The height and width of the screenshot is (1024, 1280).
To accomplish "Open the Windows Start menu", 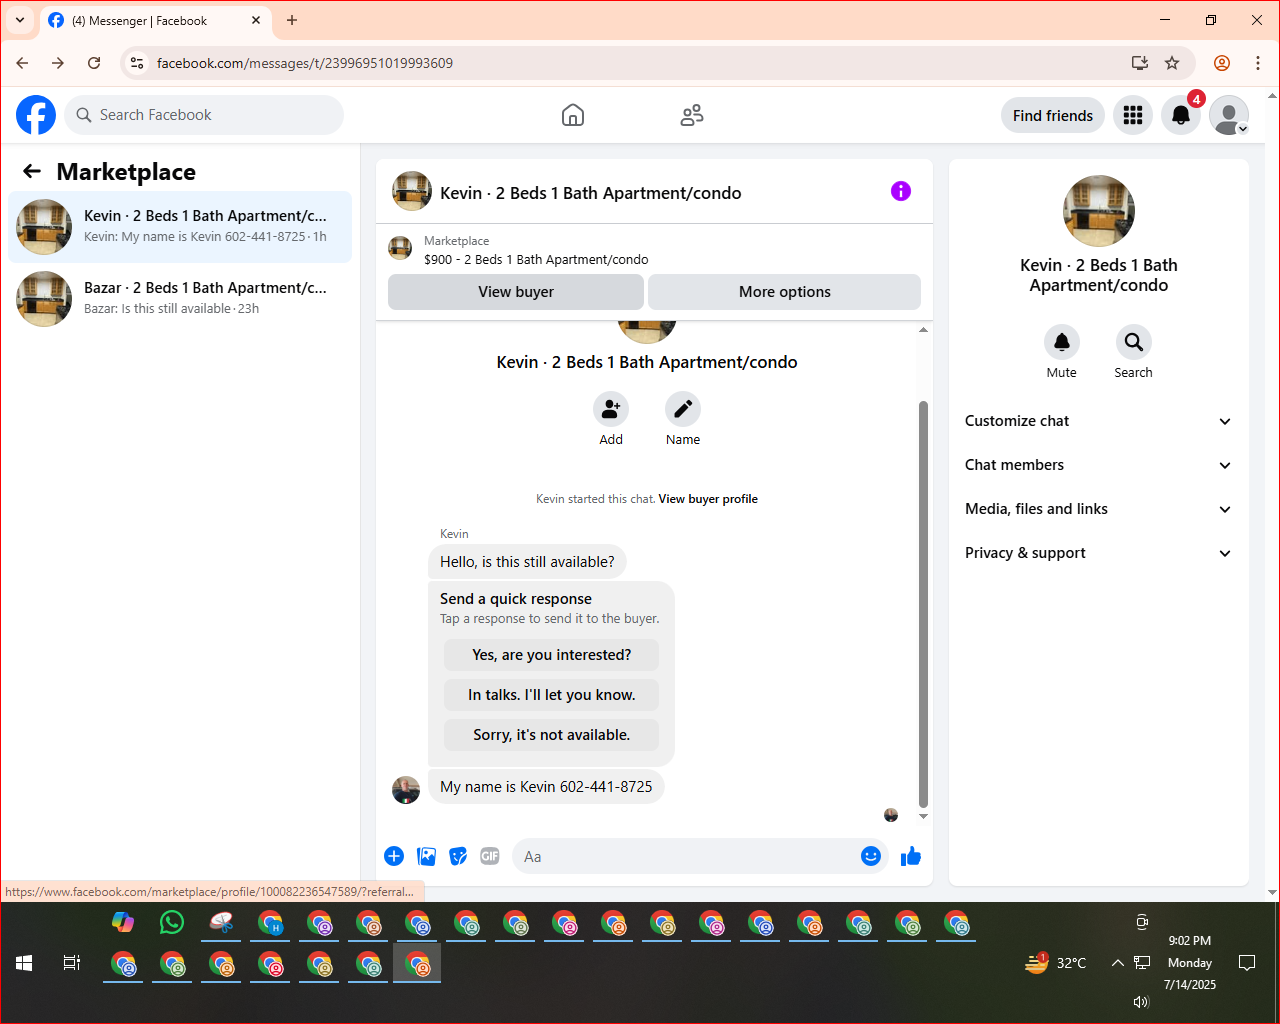I will click(x=24, y=963).
